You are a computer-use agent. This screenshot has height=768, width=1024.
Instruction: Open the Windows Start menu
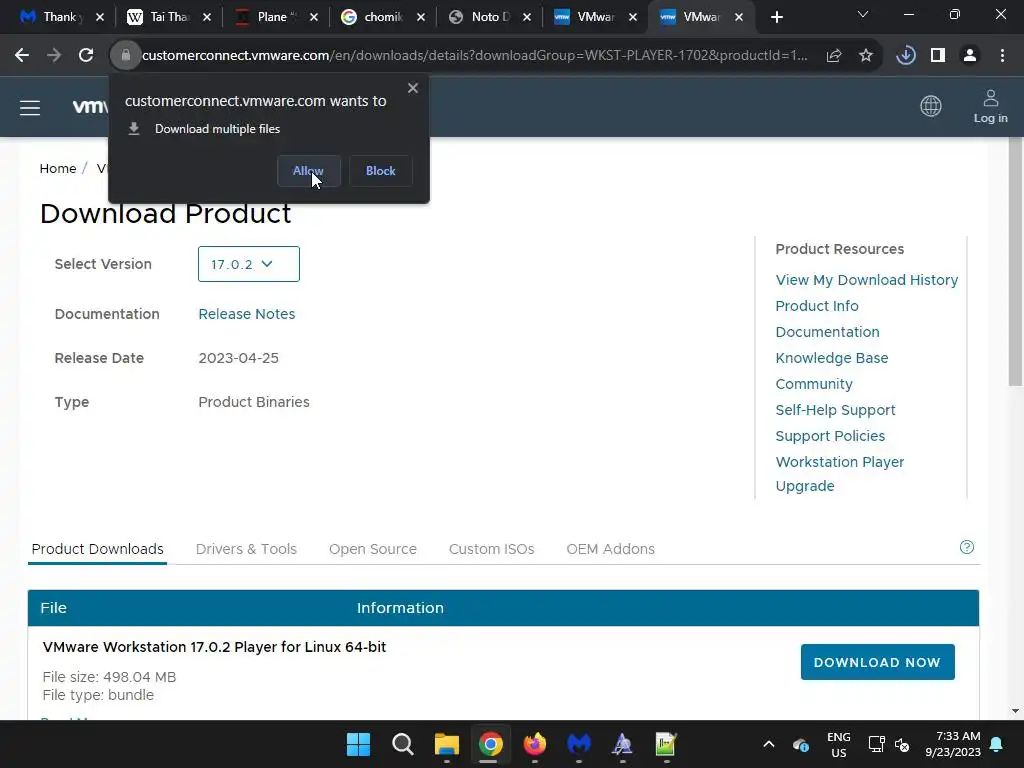point(359,744)
